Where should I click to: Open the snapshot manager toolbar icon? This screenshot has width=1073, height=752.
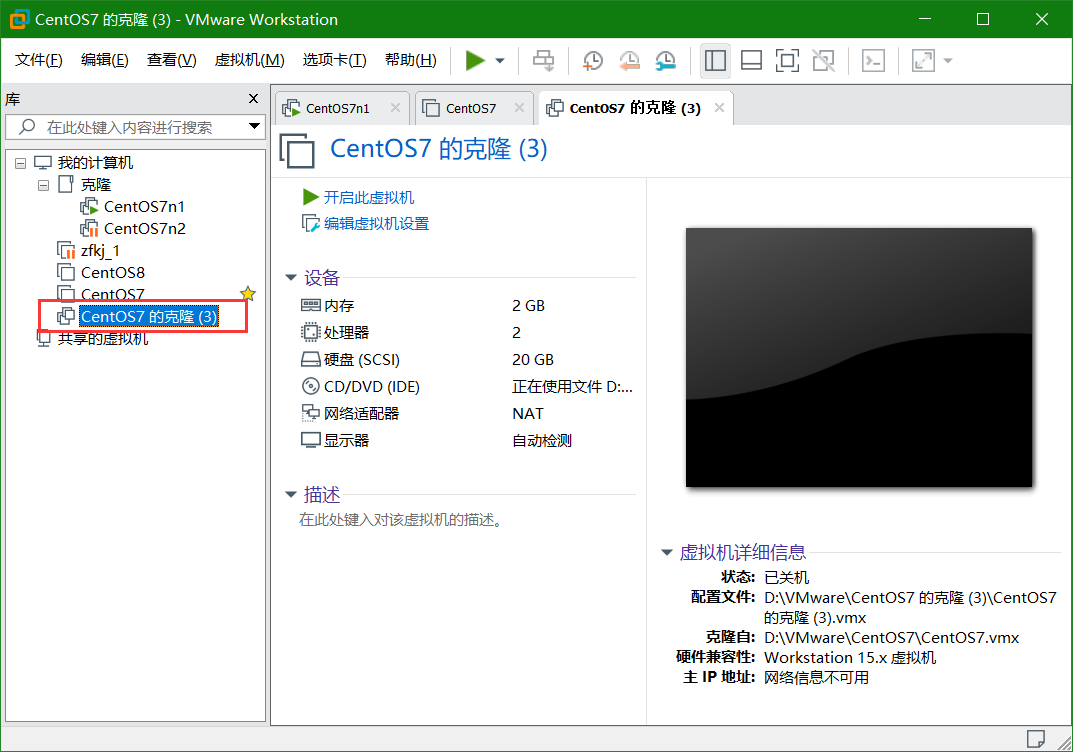pos(665,60)
